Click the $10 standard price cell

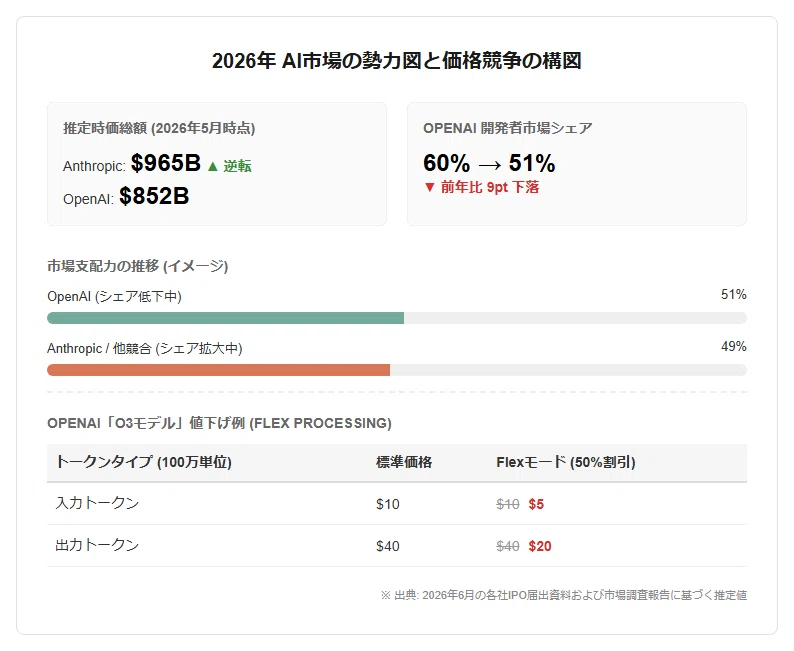388,504
